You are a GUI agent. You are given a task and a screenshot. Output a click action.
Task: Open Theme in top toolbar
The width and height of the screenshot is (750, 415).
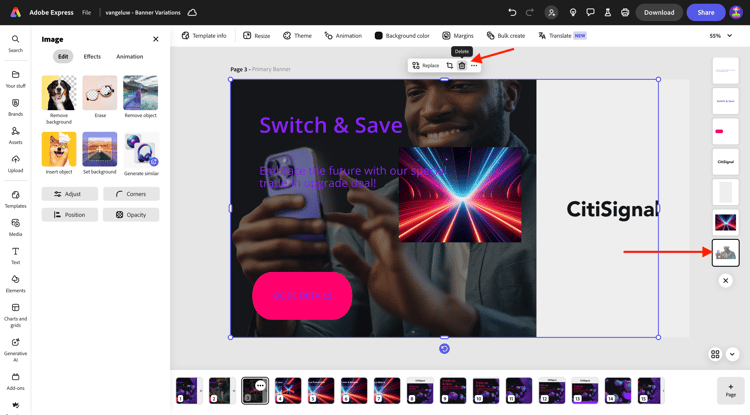(x=297, y=35)
